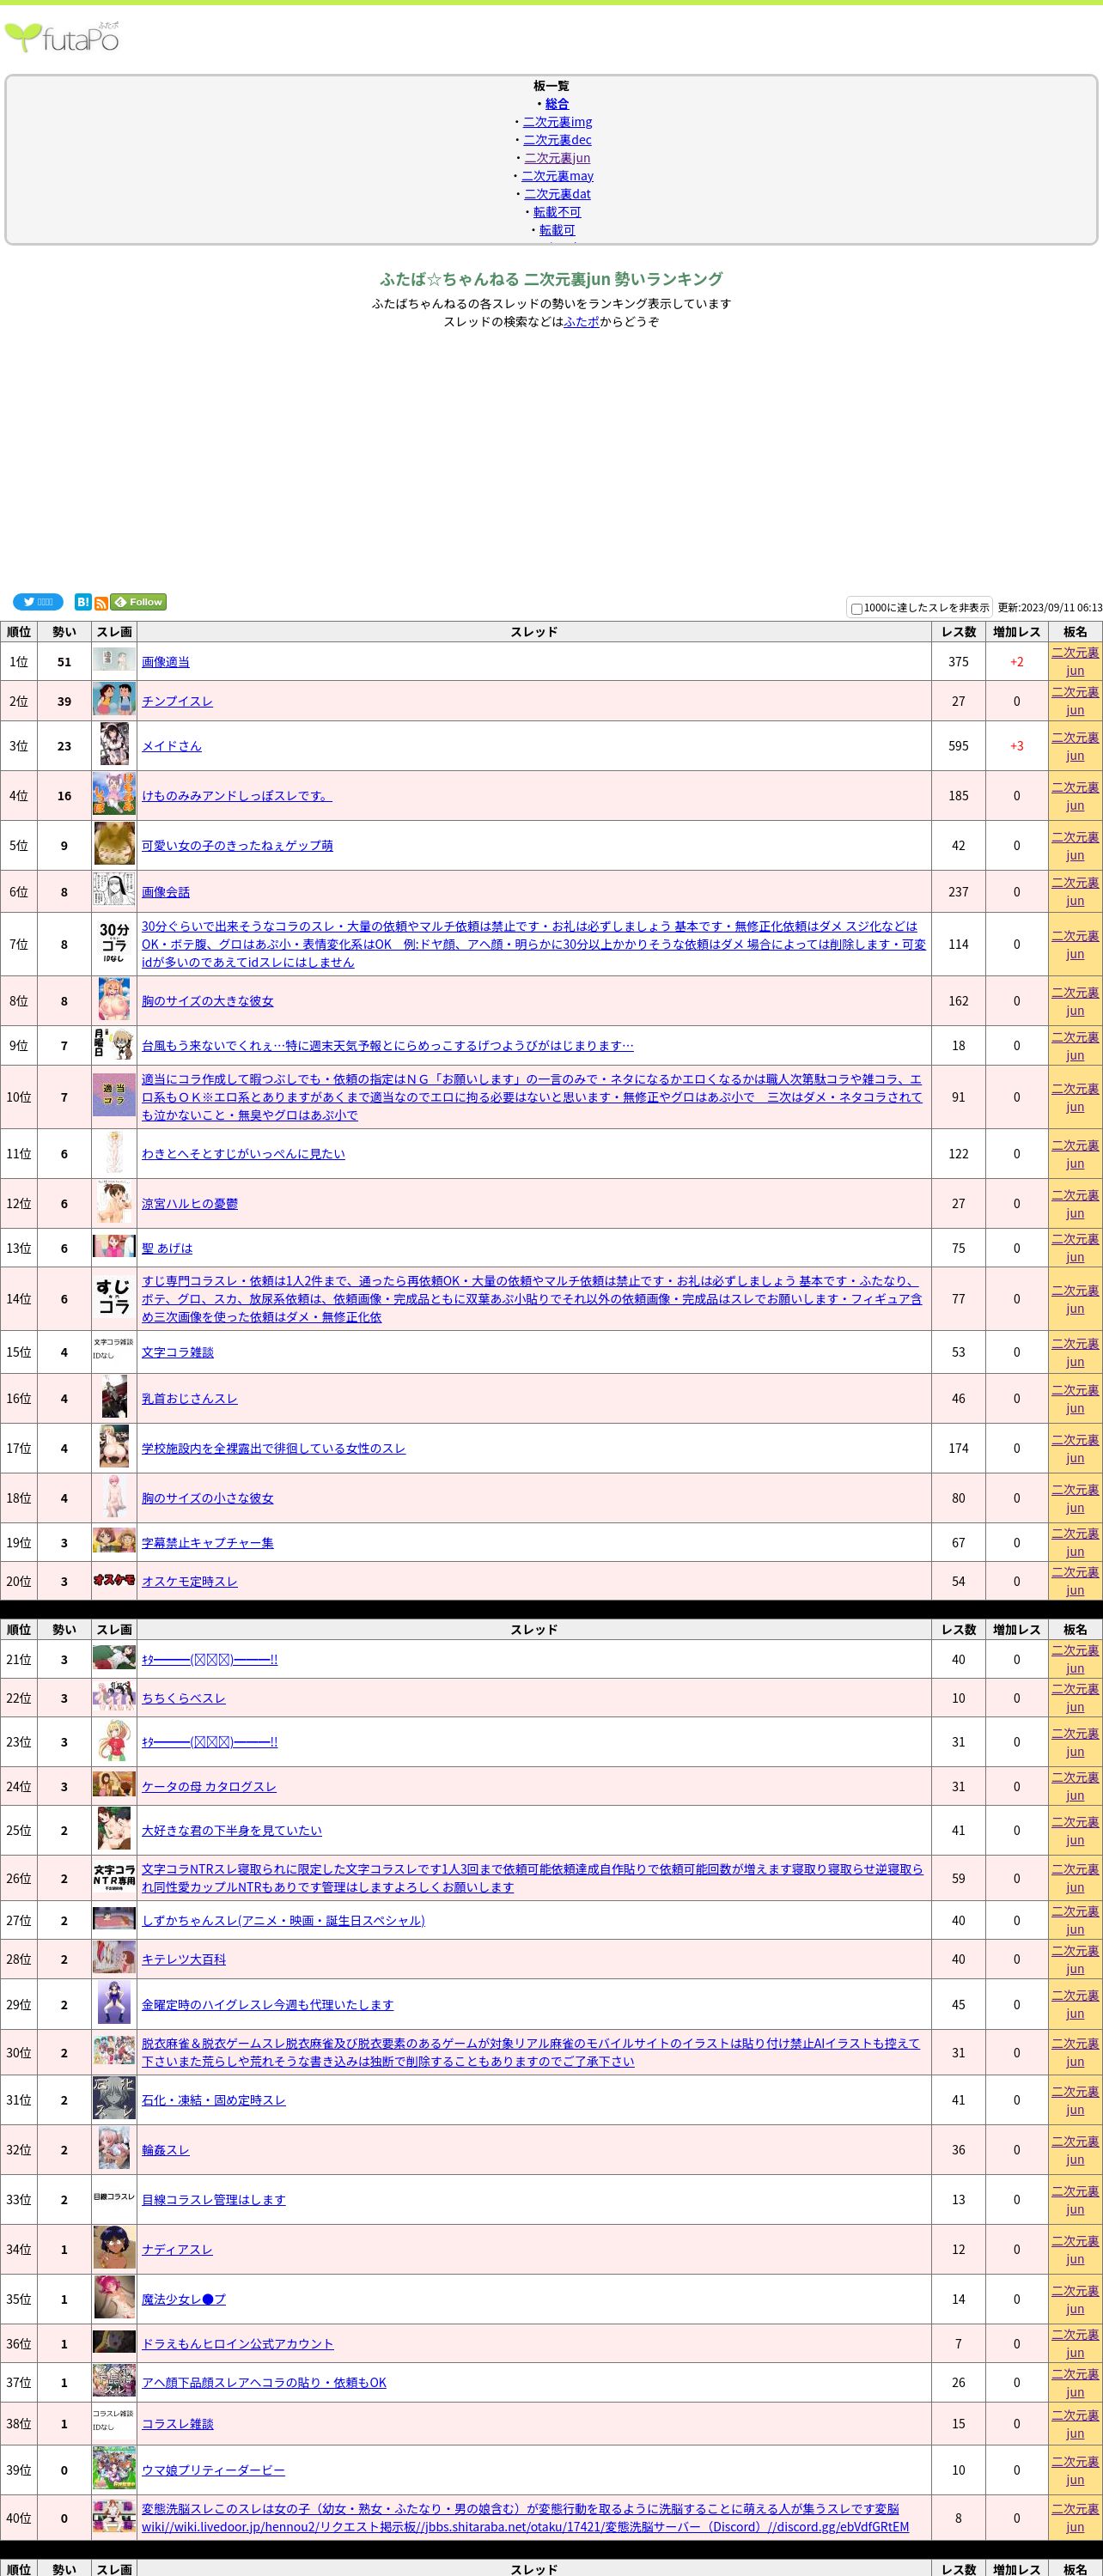Open the 二次元裏dat board link

557,194
